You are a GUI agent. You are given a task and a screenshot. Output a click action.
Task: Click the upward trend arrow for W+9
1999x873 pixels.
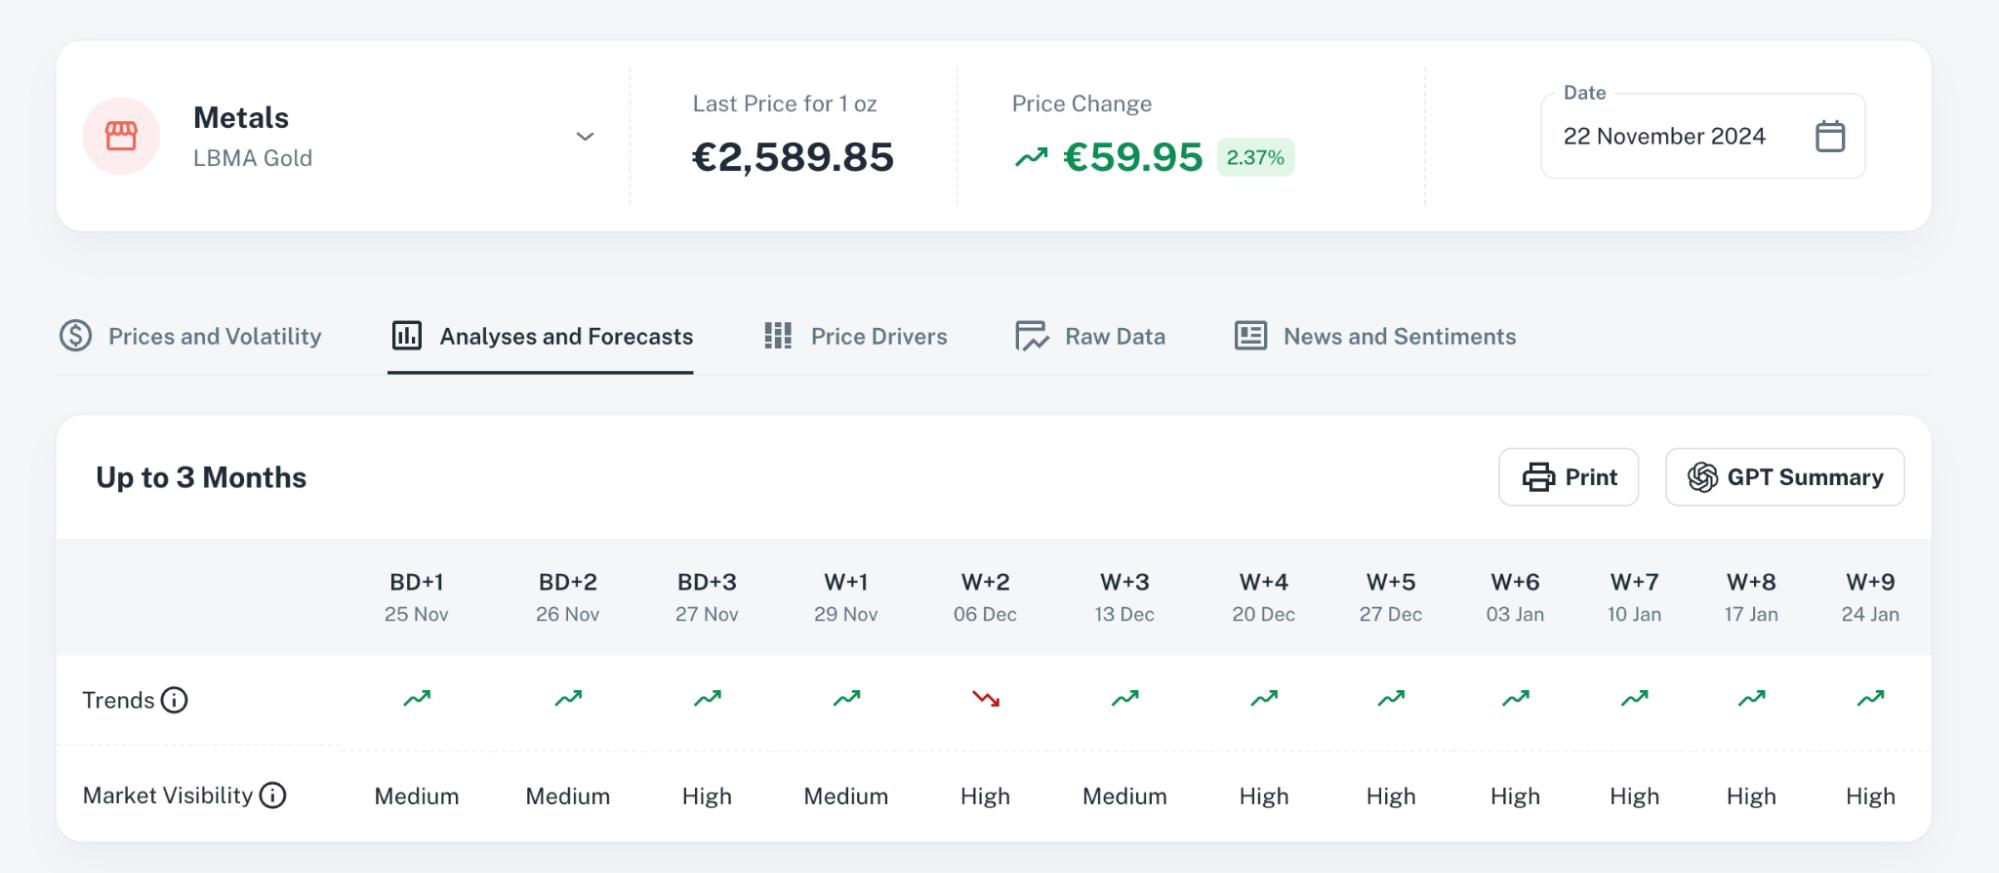1870,698
